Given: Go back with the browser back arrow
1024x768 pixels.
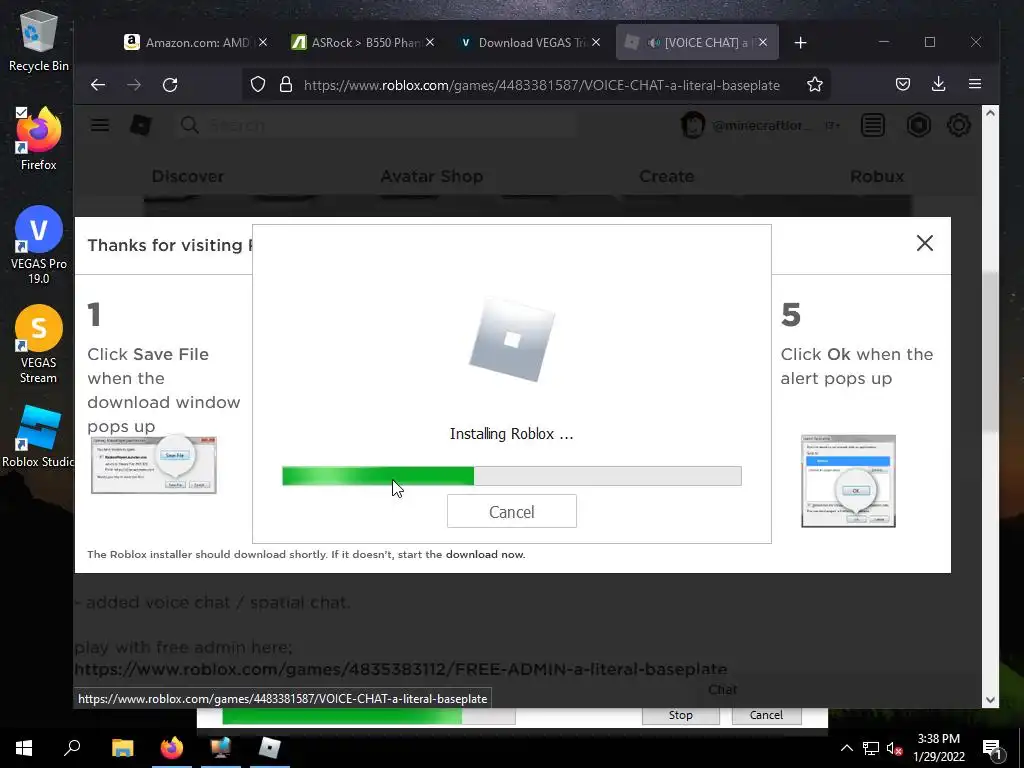Looking at the screenshot, I should pyautogui.click(x=98, y=85).
